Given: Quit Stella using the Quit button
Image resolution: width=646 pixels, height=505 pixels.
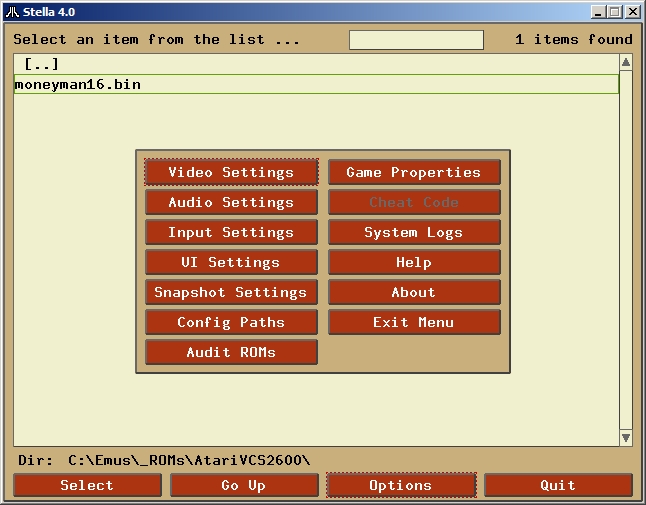Looking at the screenshot, I should 558,485.
